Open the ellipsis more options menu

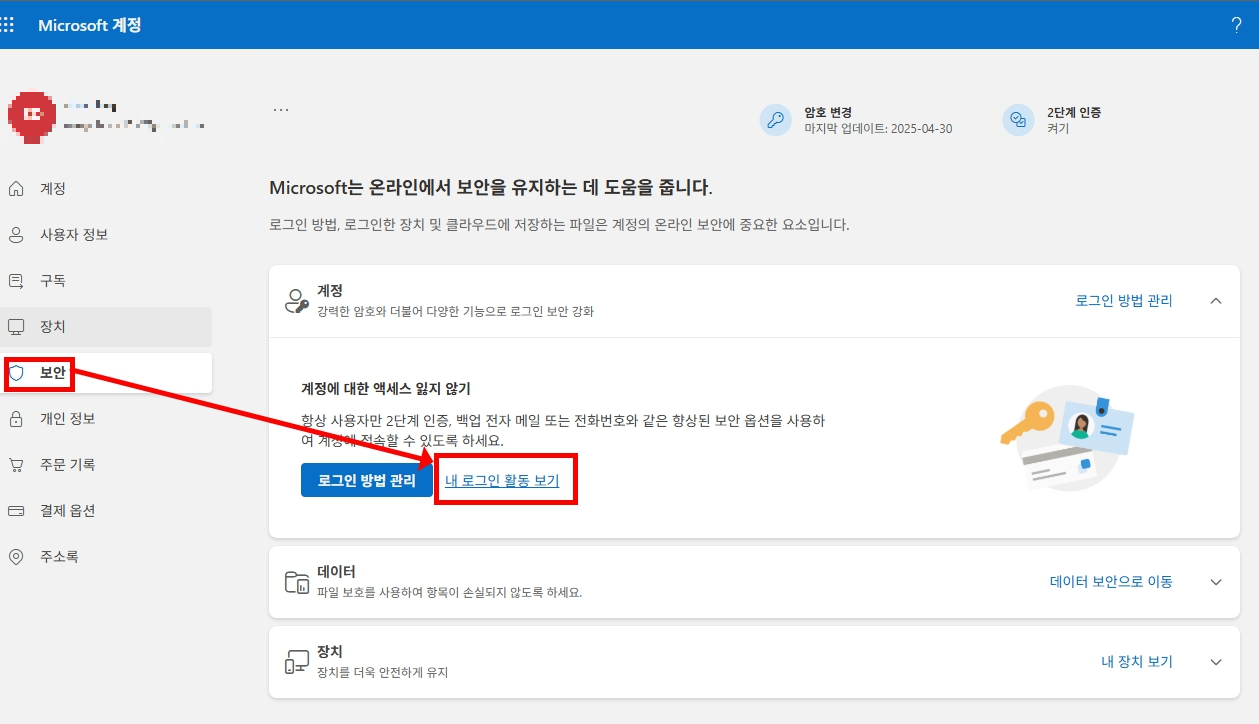281,110
